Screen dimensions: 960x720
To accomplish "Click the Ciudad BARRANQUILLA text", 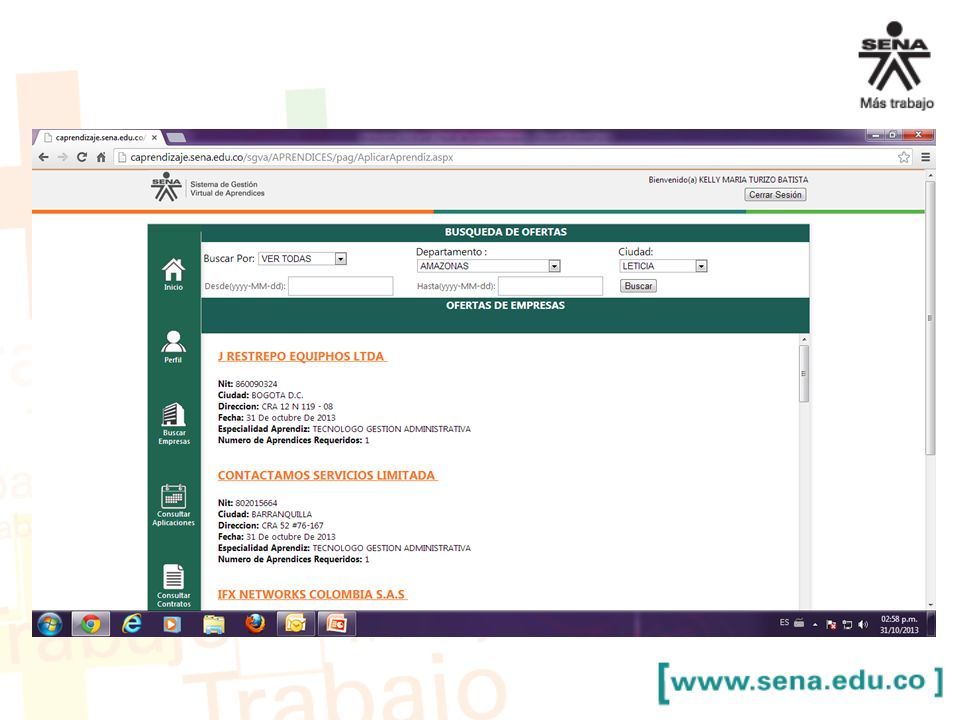I will coord(264,514).
